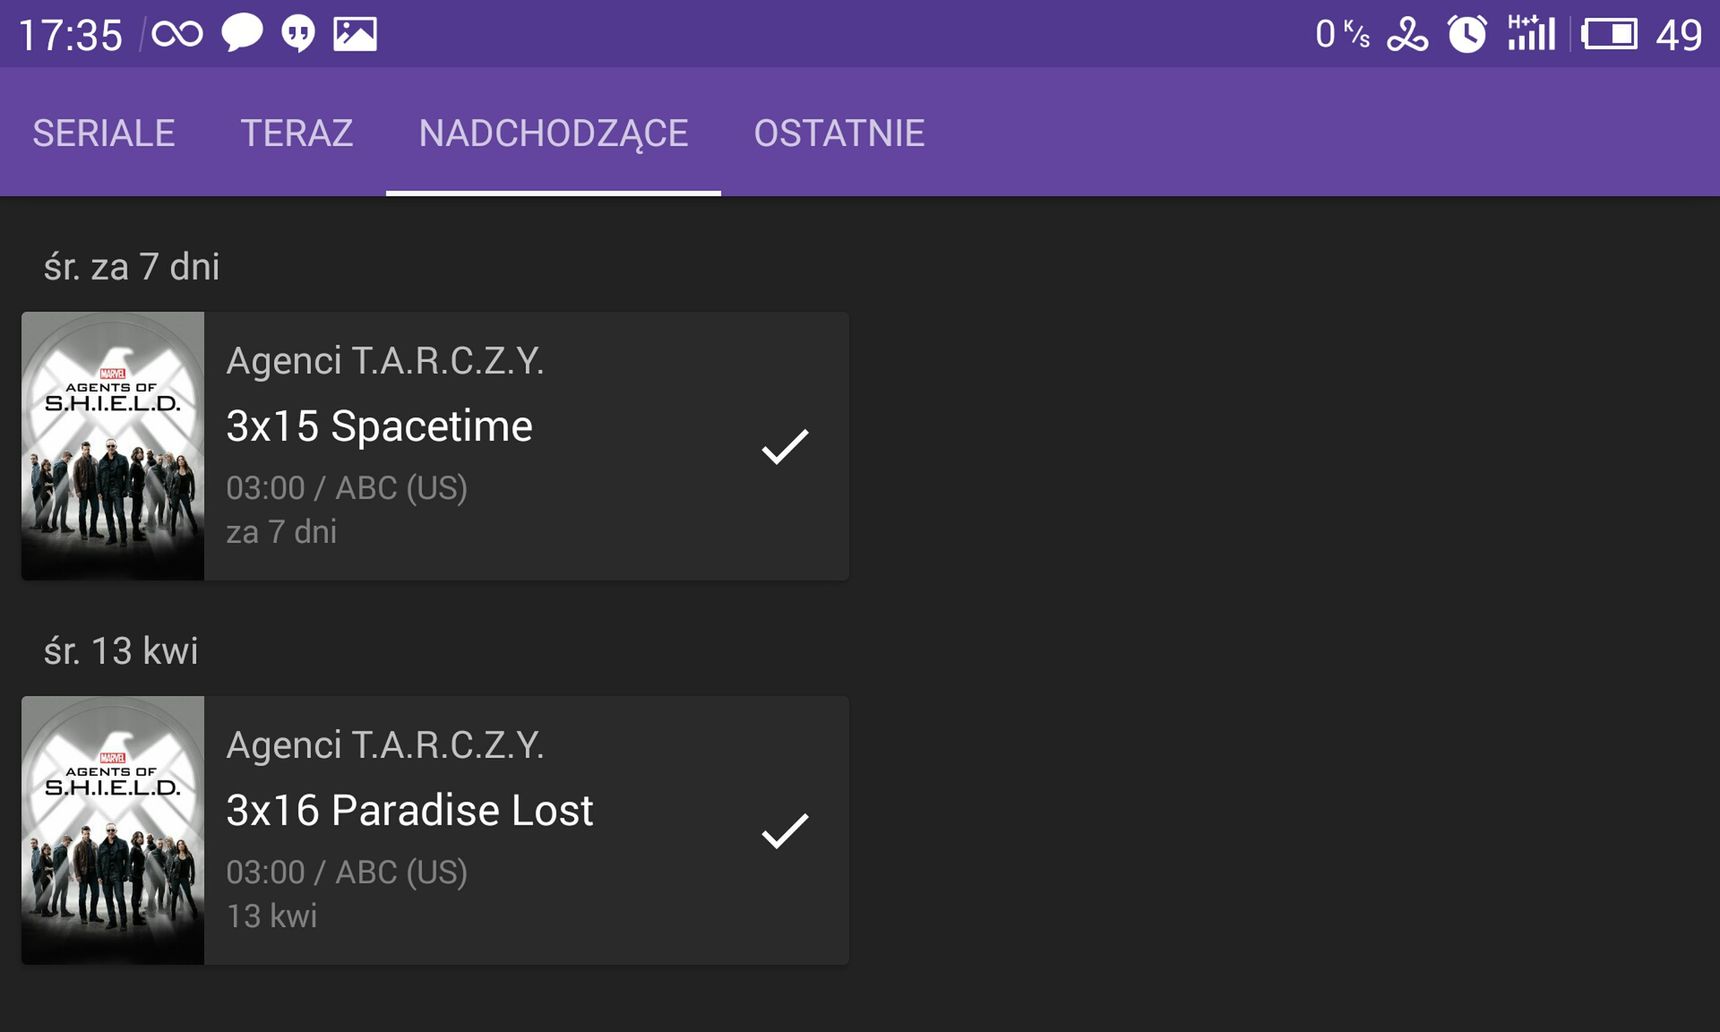Open the 3x16 Paradise Lost episode title
This screenshot has width=1720, height=1032.
tap(410, 810)
